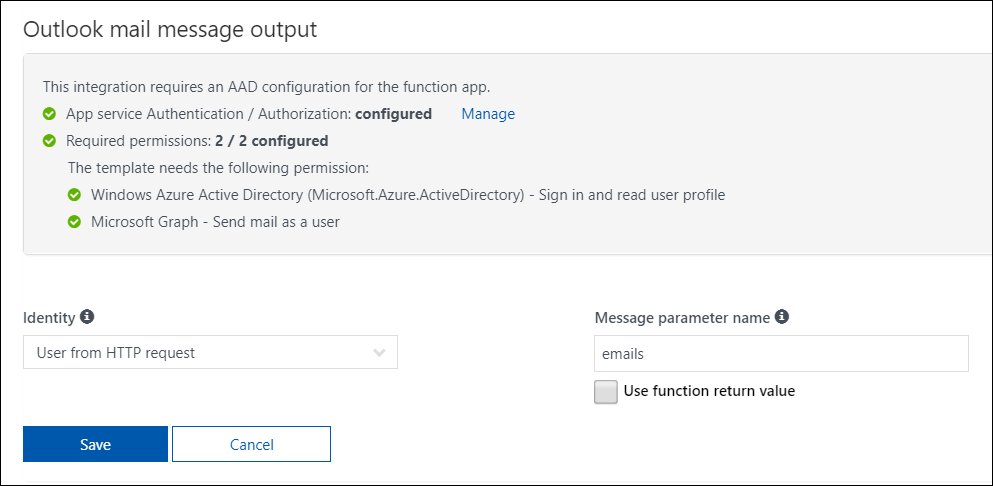
Task: Click the 'Use function return value' label text
Action: 709,391
